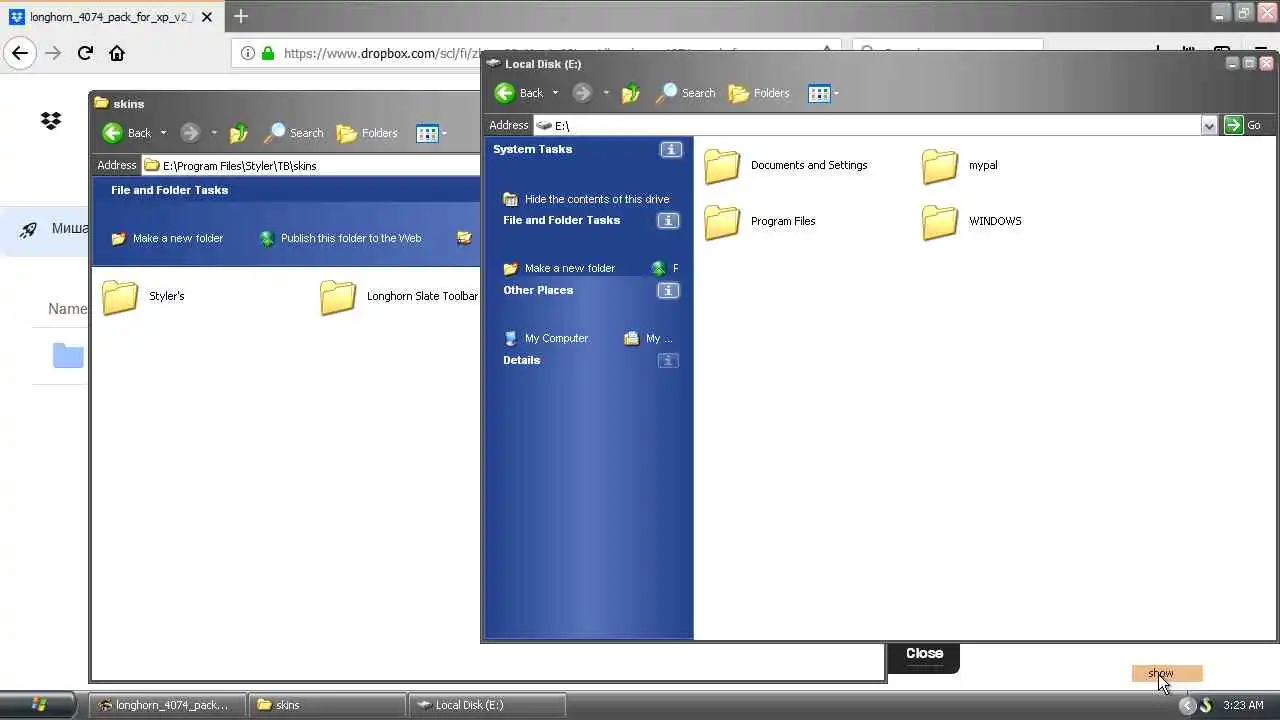Make a new folder in skins window
The image size is (1280, 720).
[x=167, y=238]
